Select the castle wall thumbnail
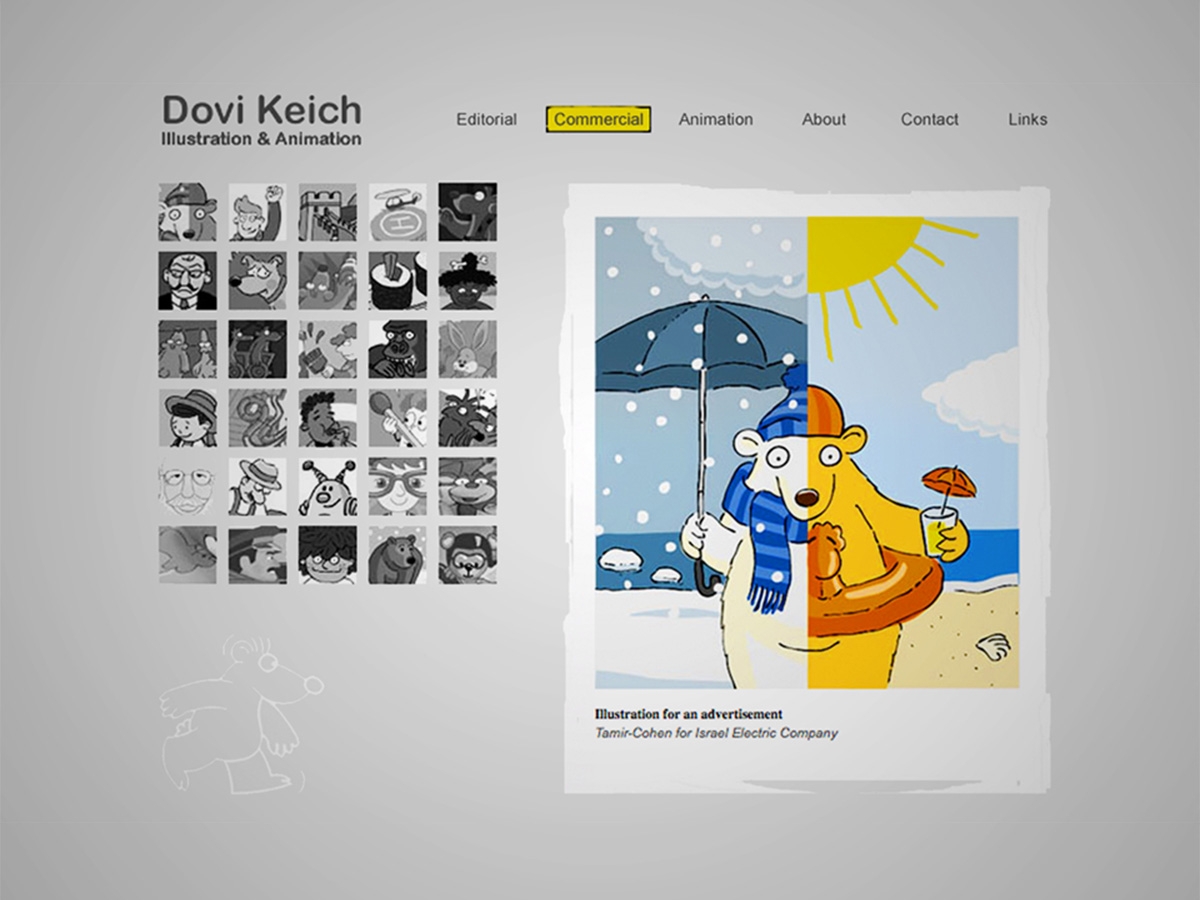Image resolution: width=1200 pixels, height=900 pixels. point(327,212)
